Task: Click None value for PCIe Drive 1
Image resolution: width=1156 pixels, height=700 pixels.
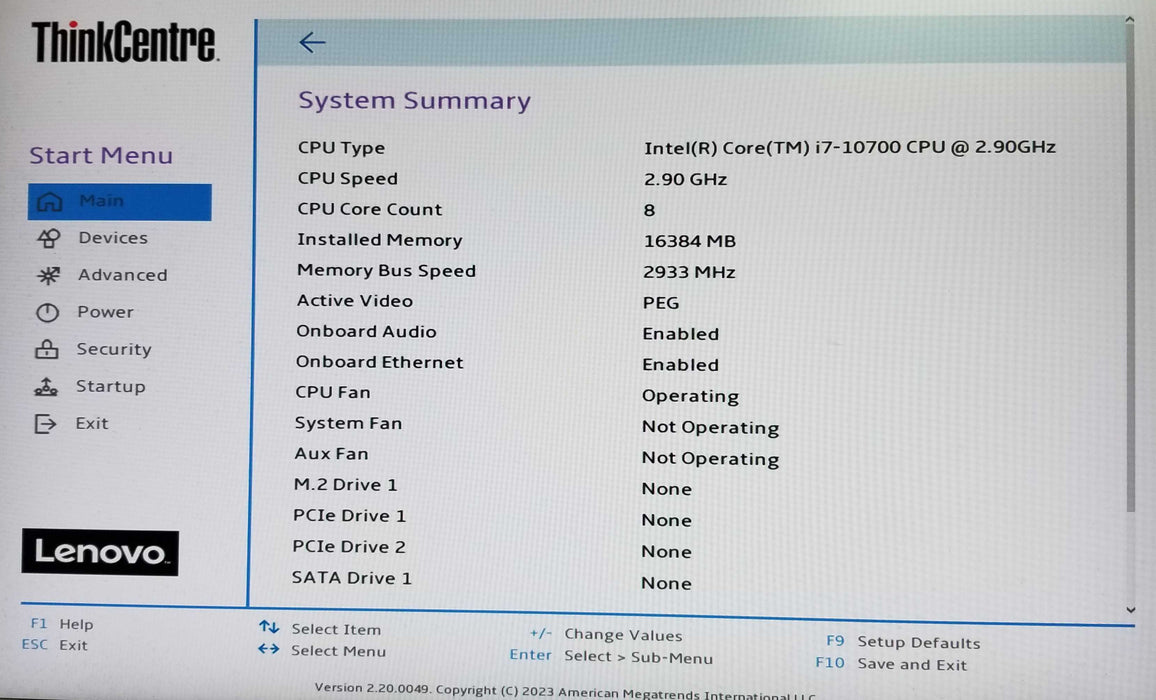Action: point(666,520)
